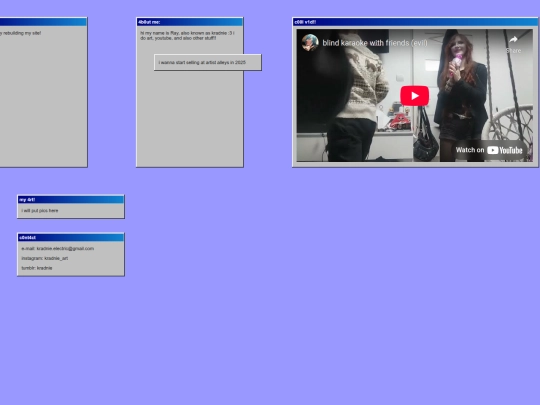Select the 'c00l v1d!!' window title bar
This screenshot has height=405, width=540.
point(416,22)
